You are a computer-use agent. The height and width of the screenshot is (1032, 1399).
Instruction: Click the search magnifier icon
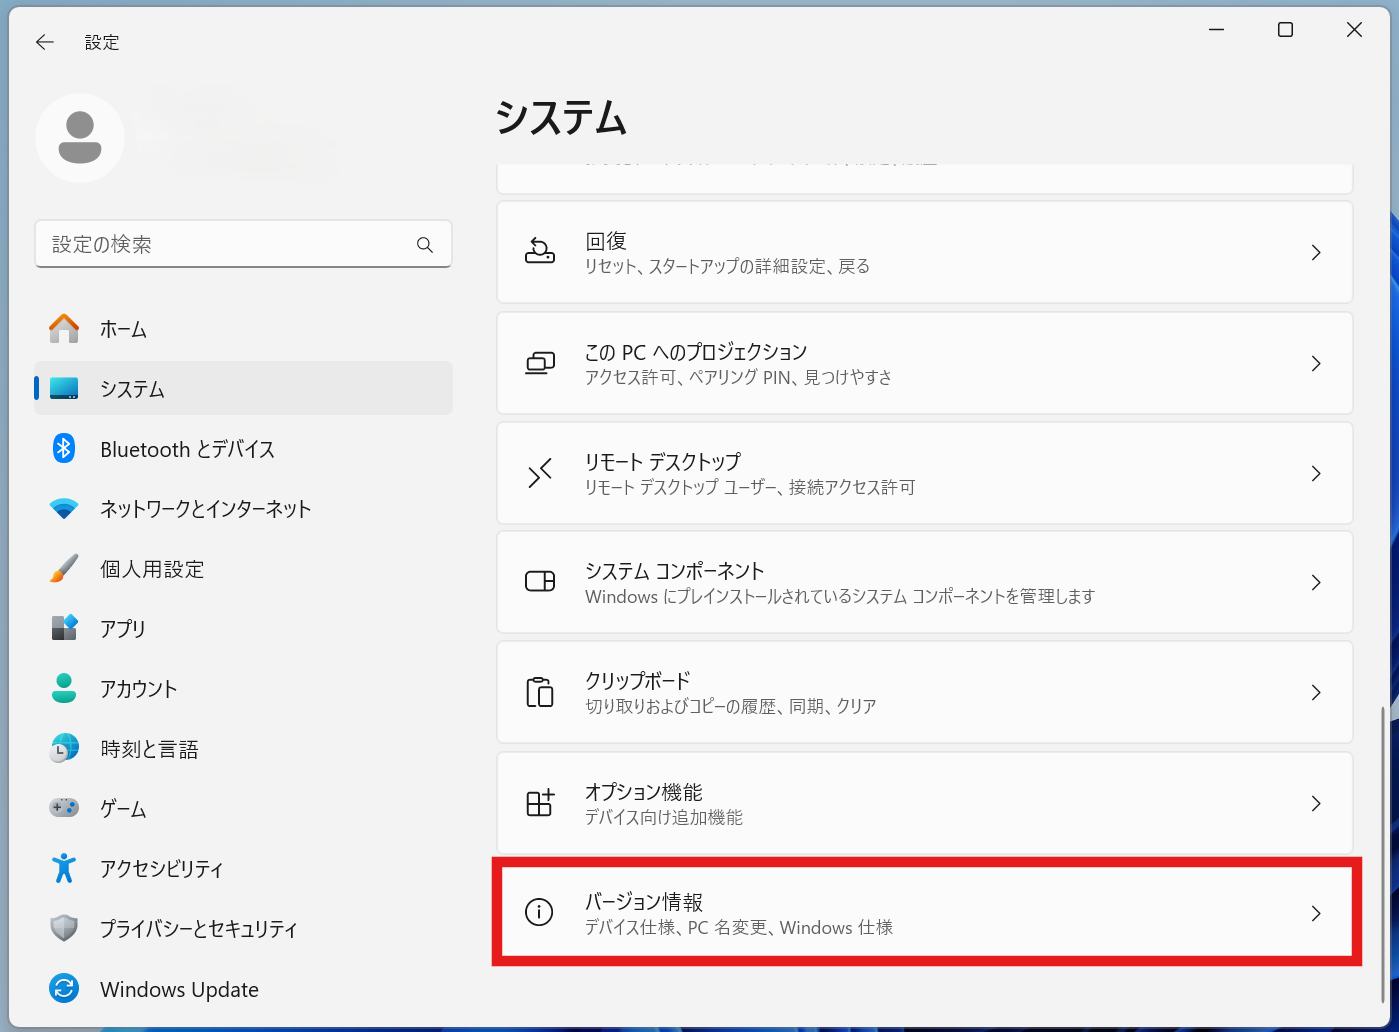pyautogui.click(x=425, y=245)
